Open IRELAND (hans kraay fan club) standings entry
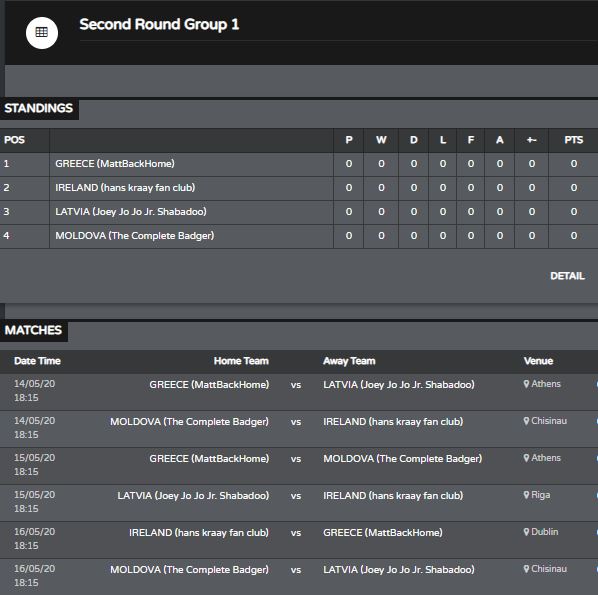 coord(125,188)
